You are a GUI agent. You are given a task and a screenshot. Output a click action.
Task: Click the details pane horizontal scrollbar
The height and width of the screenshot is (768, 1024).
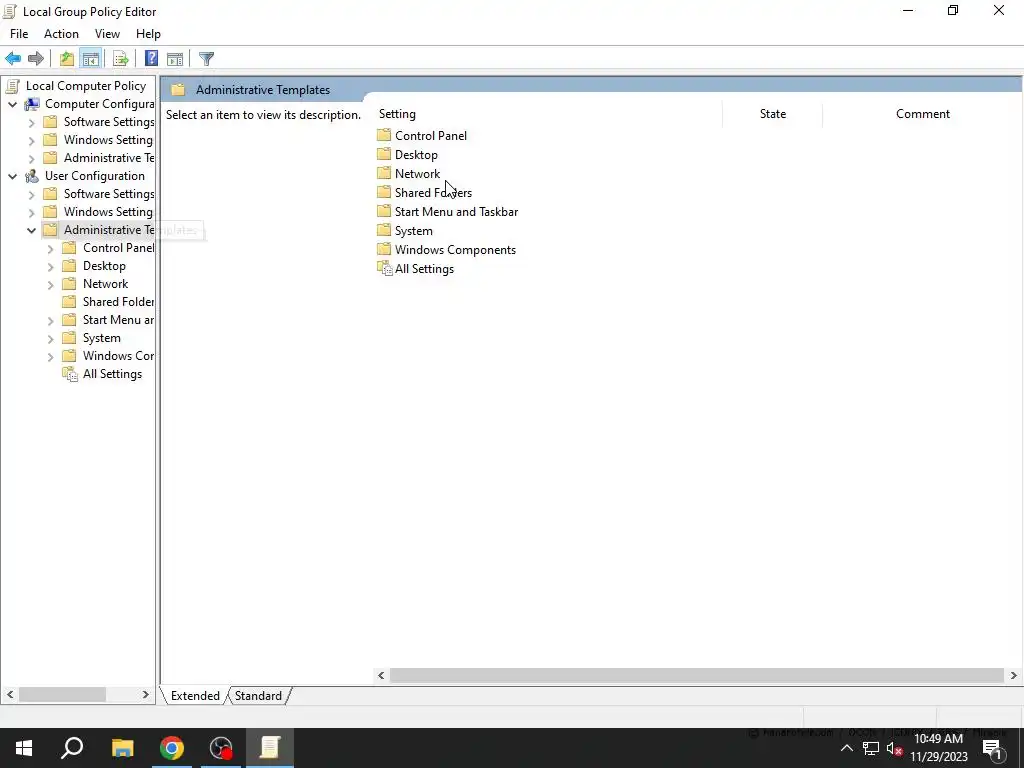point(696,675)
